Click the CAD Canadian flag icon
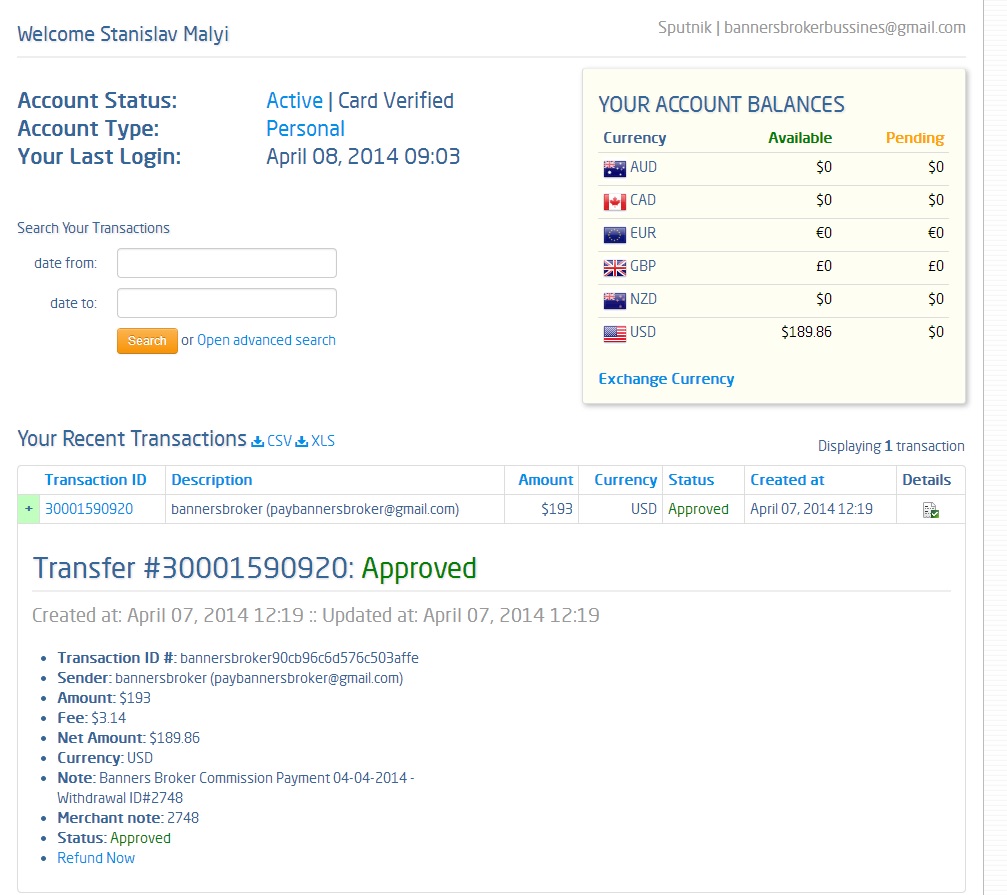The height and width of the screenshot is (895, 1007). (x=615, y=202)
